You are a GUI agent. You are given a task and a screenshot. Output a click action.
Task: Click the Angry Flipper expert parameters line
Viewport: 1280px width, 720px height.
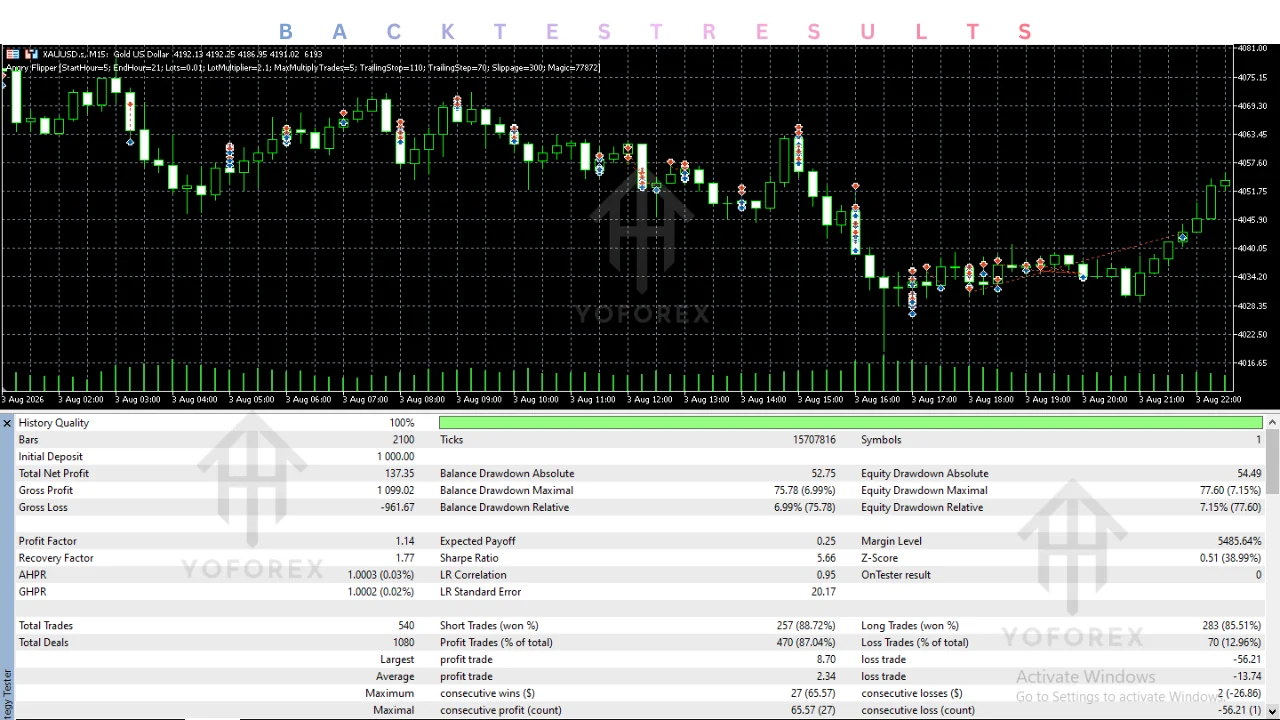point(302,68)
